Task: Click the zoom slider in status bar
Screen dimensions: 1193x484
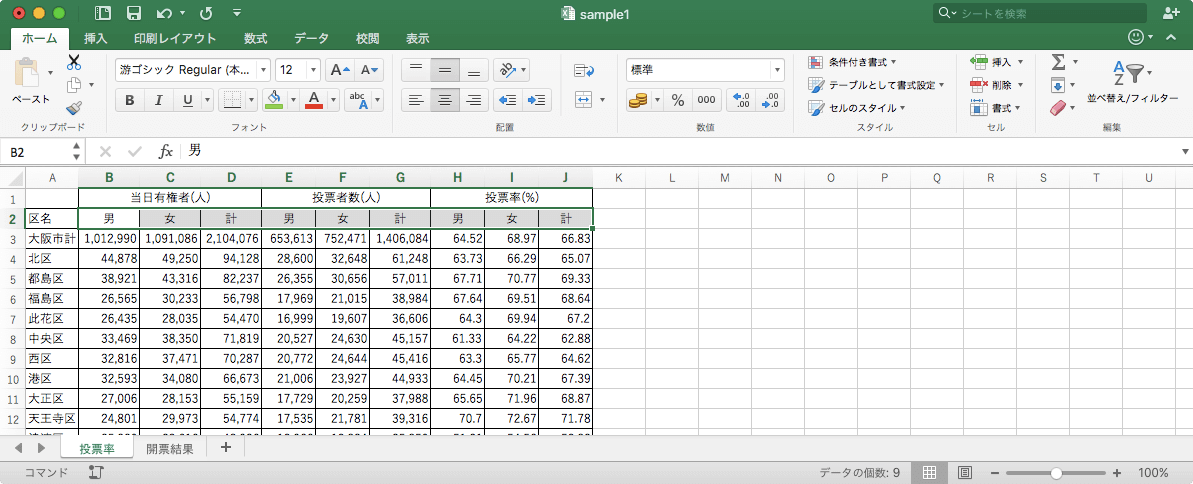Action: pos(1058,472)
